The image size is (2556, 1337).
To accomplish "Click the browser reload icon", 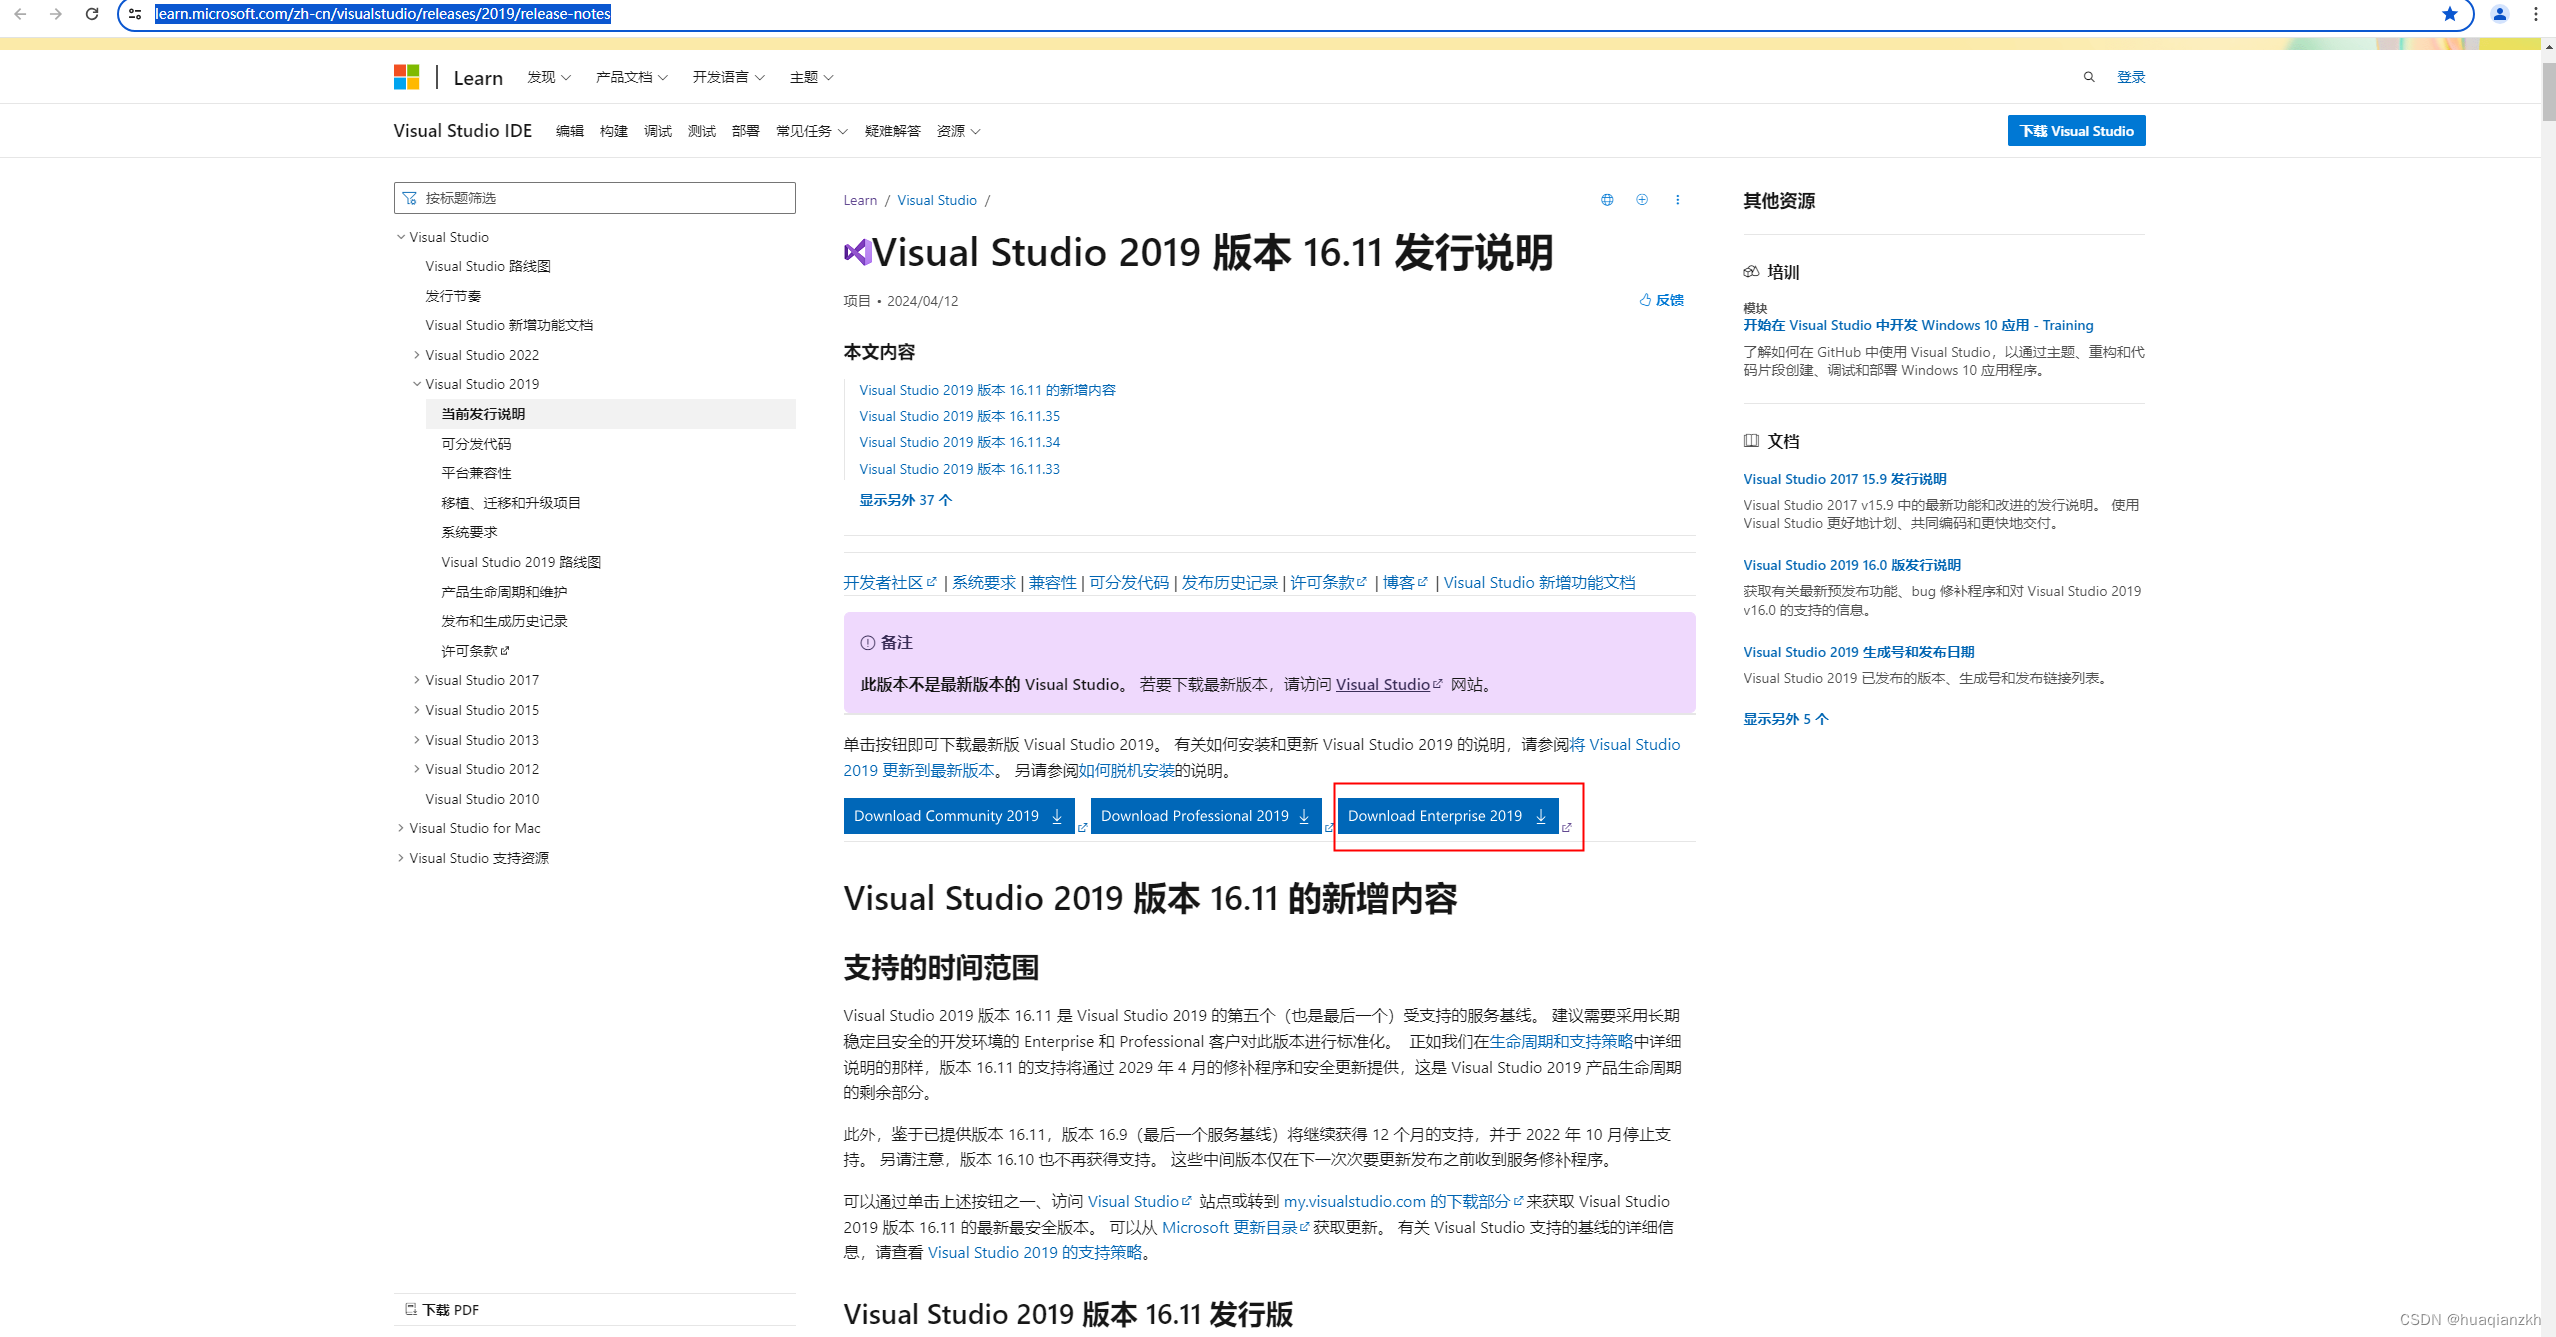I will click(92, 14).
